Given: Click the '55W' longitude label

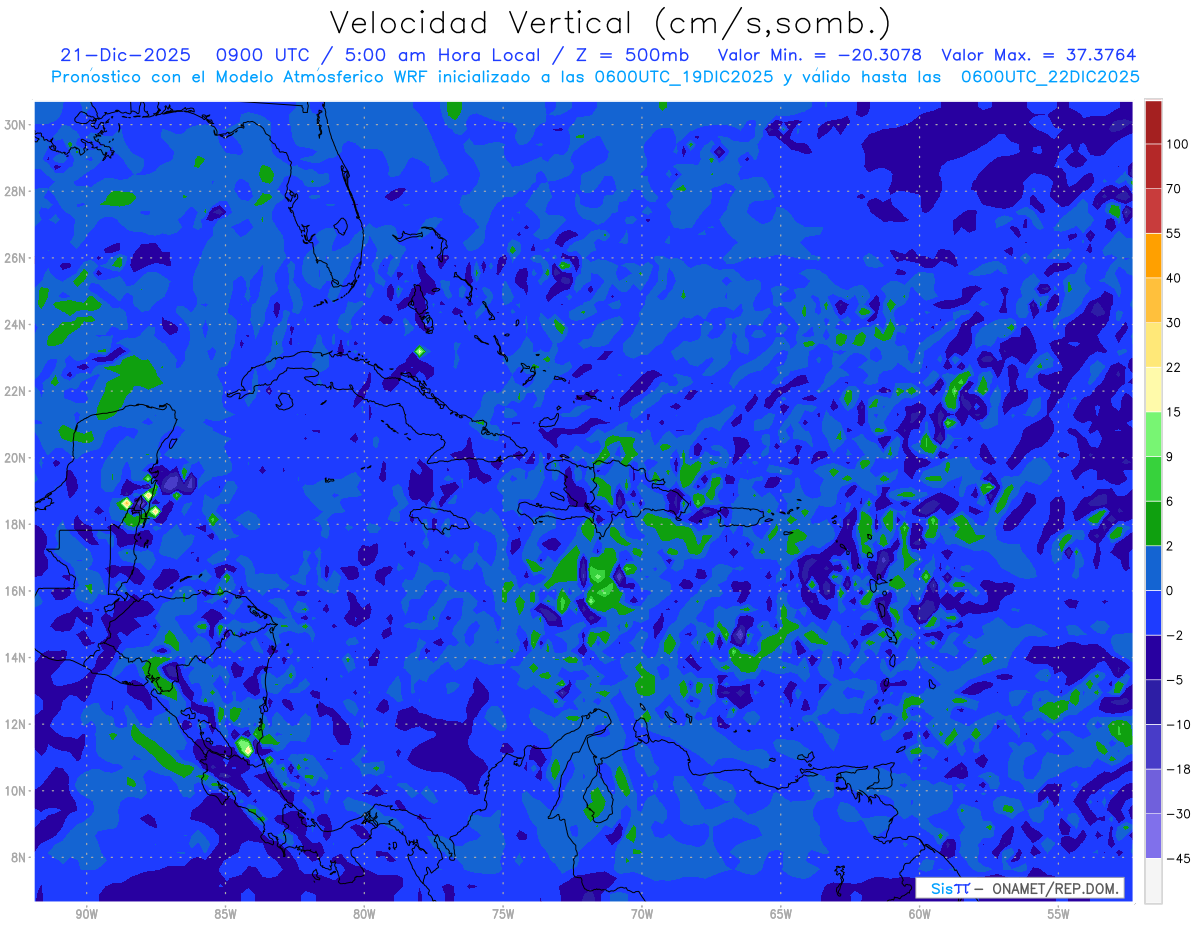Looking at the screenshot, I should pyautogui.click(x=1059, y=915).
